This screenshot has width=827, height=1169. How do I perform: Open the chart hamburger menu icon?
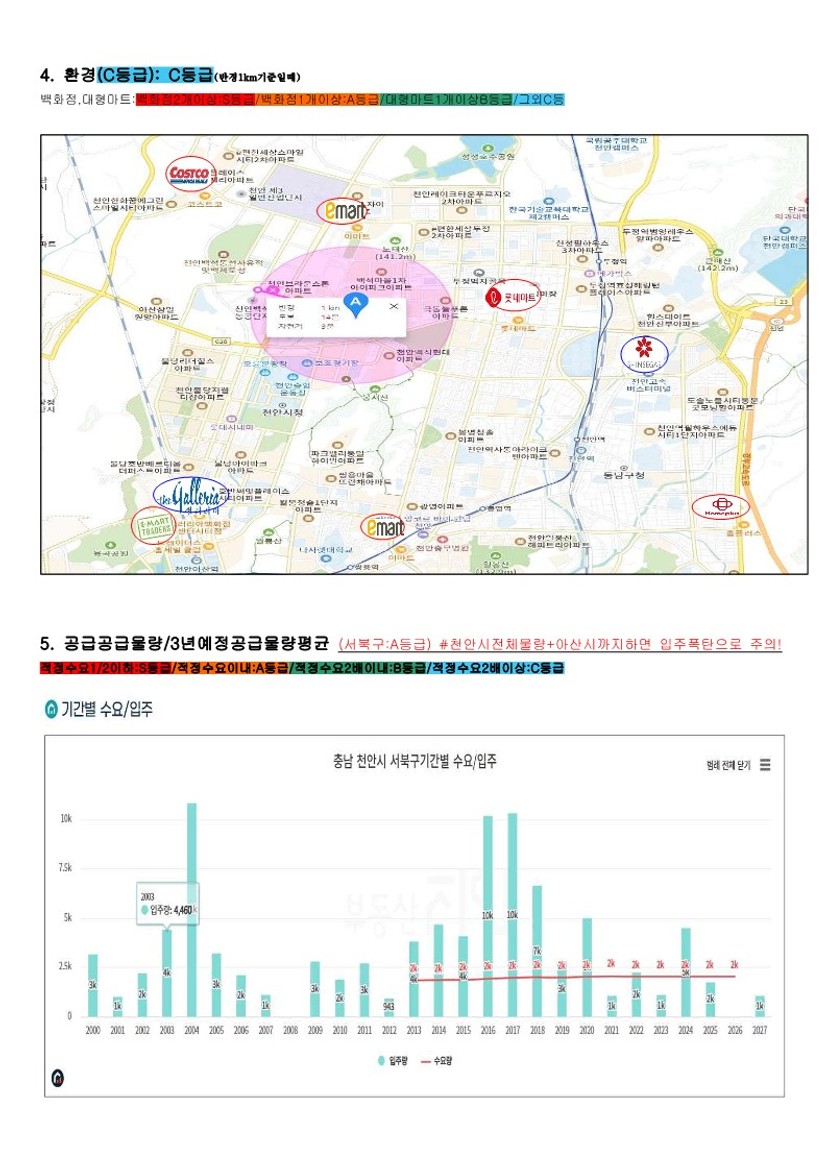pyautogui.click(x=765, y=765)
